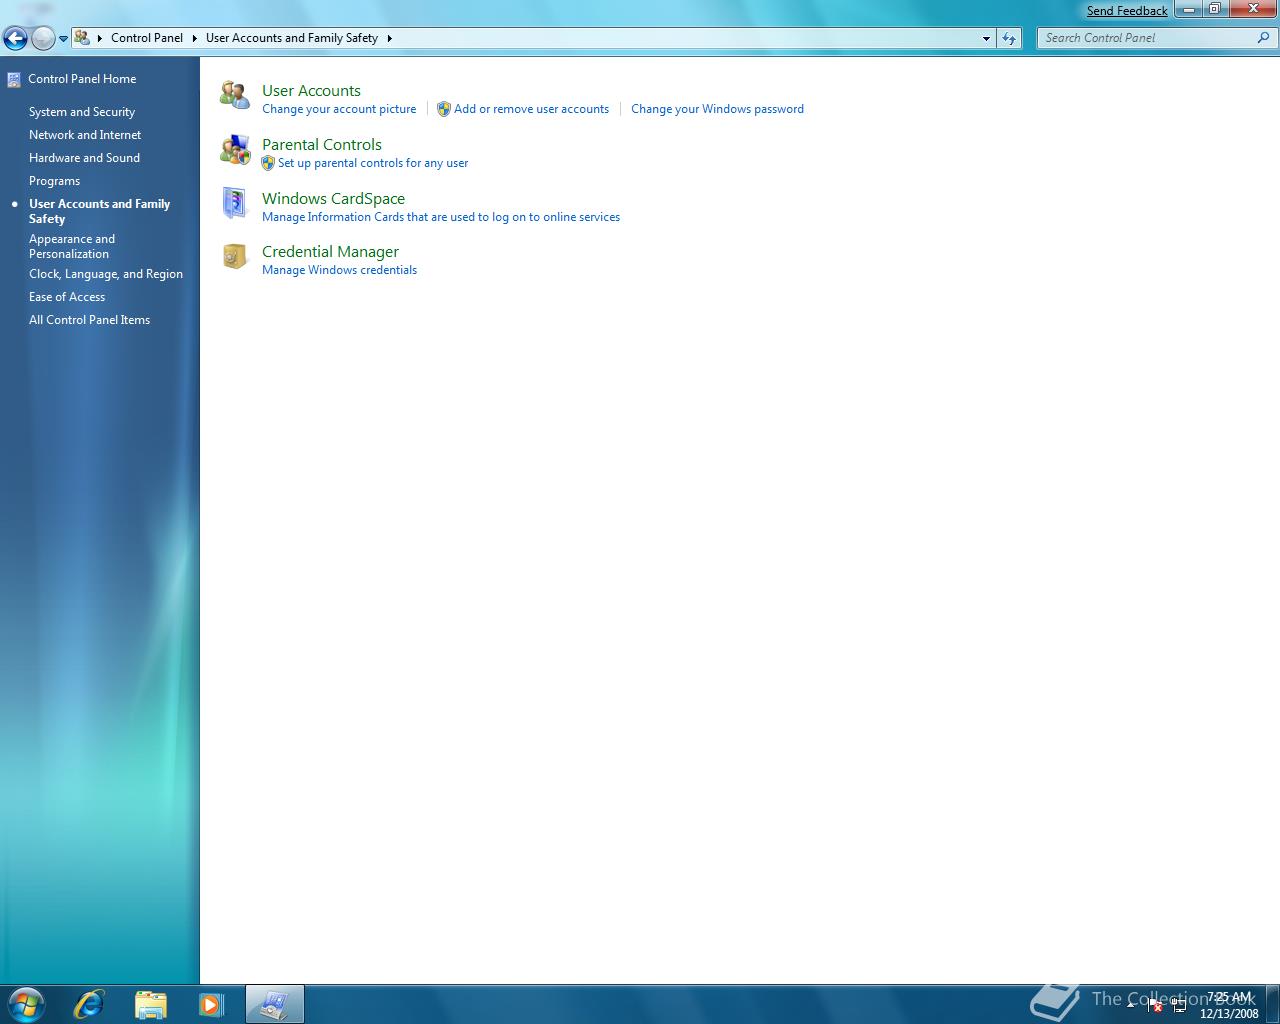Click the Parental Controls icon
Screen dimensions: 1280x1024
[235, 149]
